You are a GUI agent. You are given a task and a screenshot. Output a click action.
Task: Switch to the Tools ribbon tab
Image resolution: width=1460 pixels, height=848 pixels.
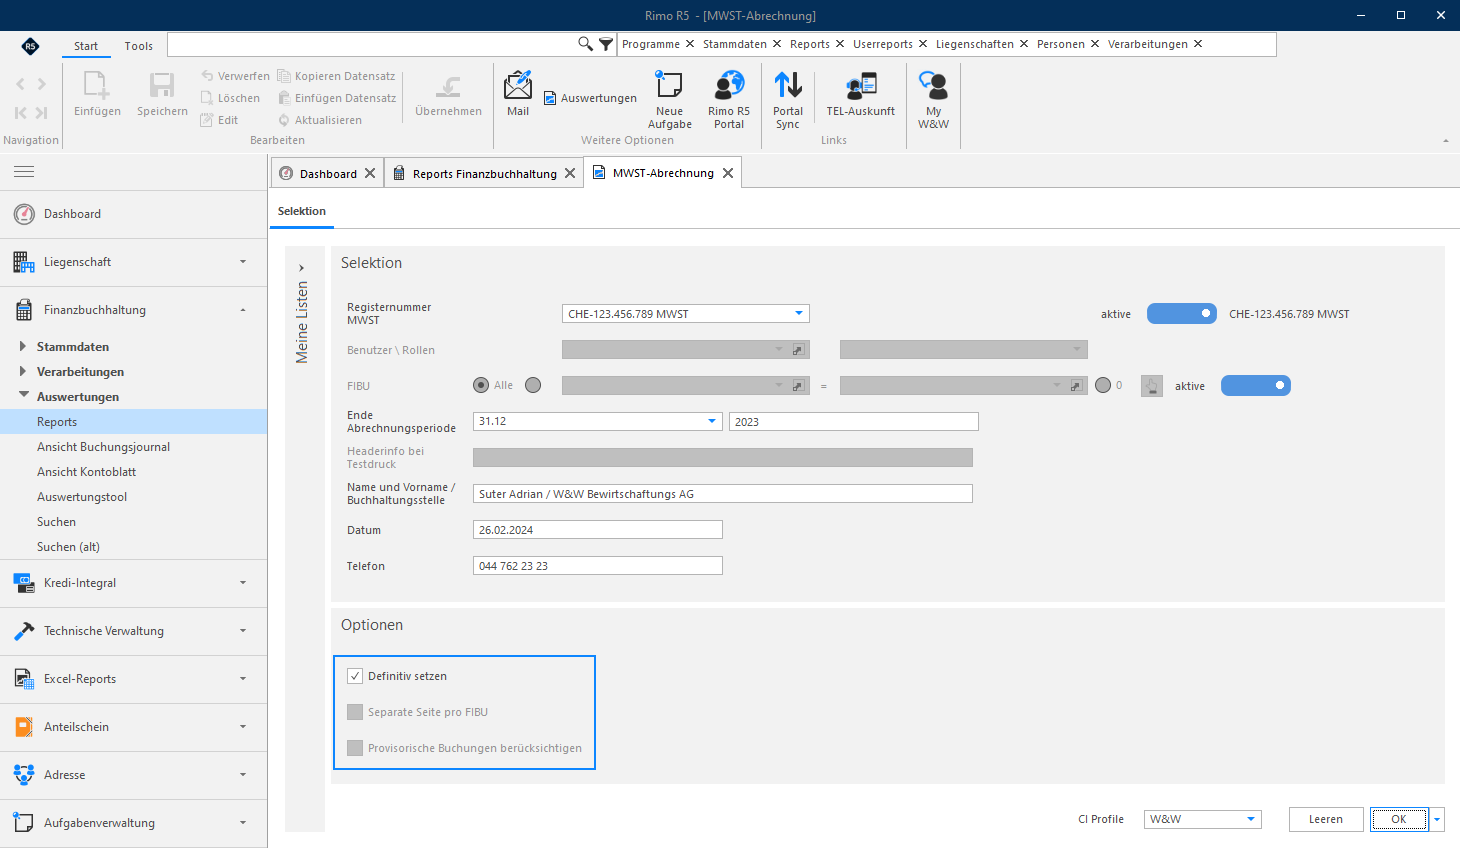[x=139, y=46]
